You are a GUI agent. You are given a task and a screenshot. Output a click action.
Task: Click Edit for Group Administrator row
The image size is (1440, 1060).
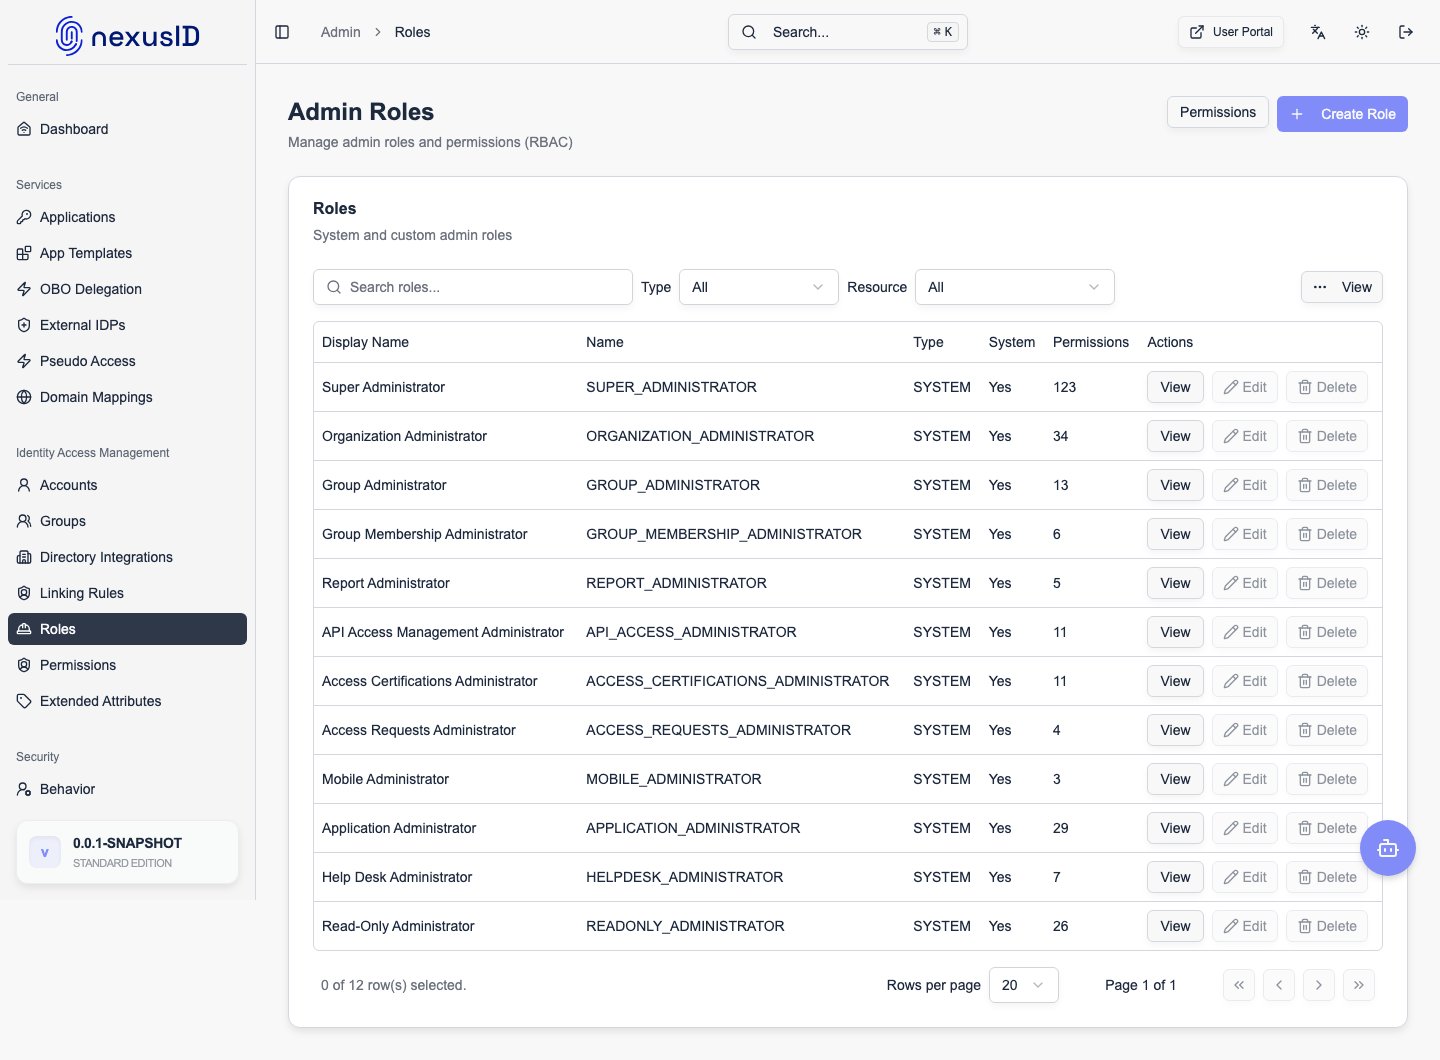click(x=1245, y=485)
